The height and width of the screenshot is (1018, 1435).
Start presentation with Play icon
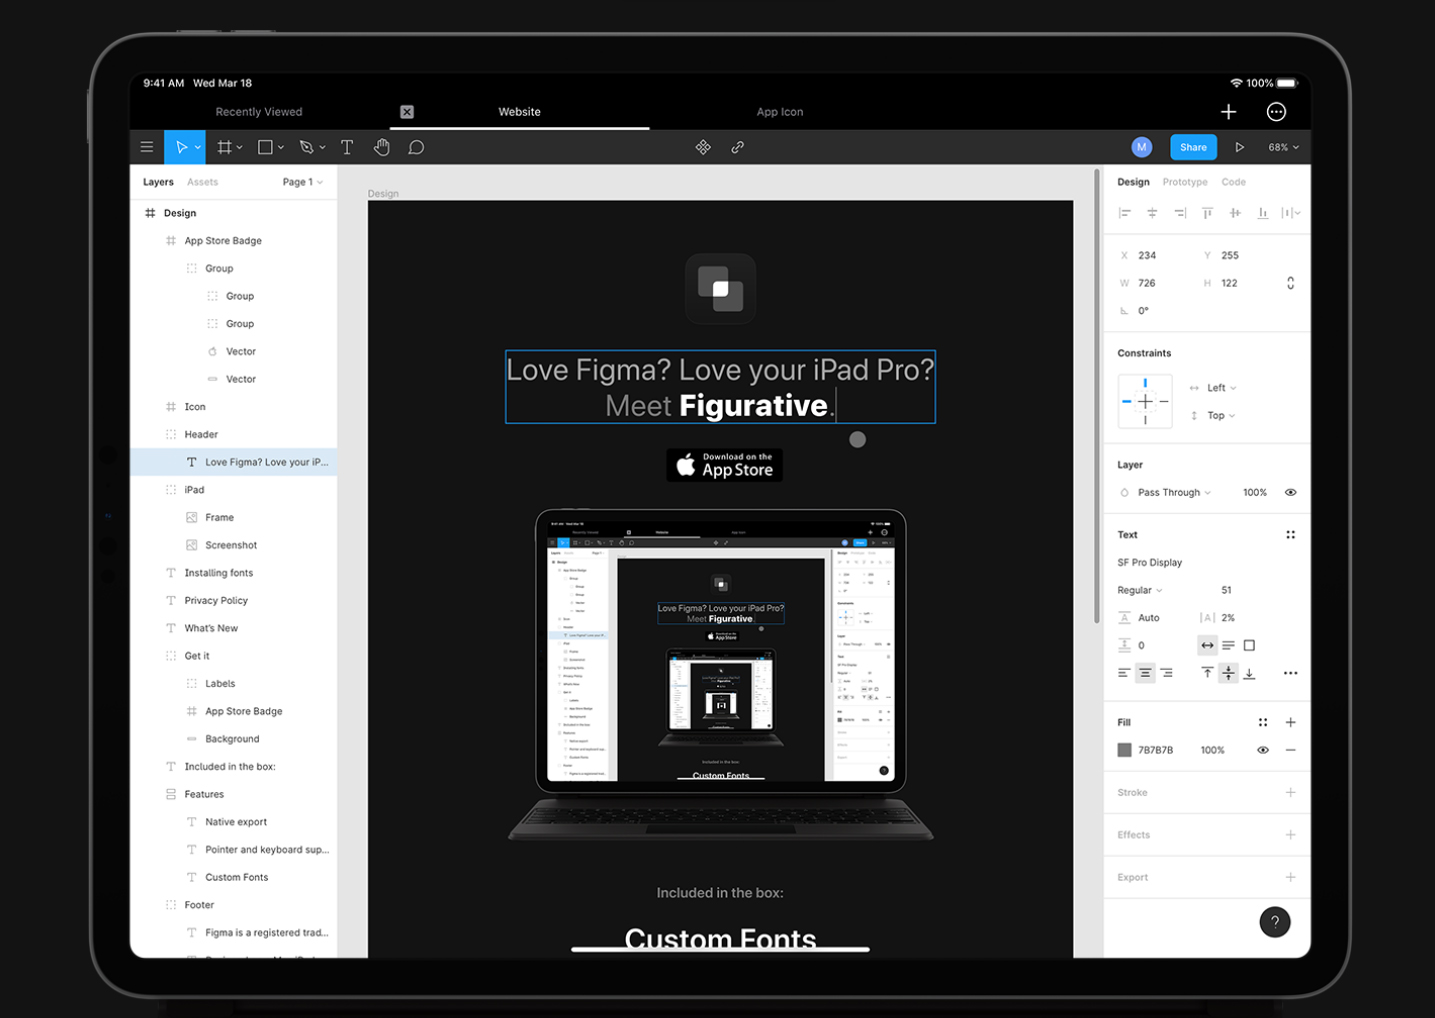1239,147
